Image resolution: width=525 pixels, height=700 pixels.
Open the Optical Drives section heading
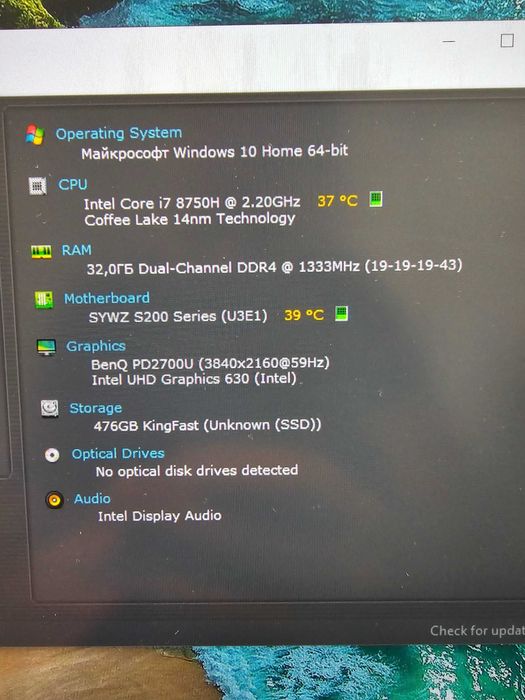tap(118, 454)
